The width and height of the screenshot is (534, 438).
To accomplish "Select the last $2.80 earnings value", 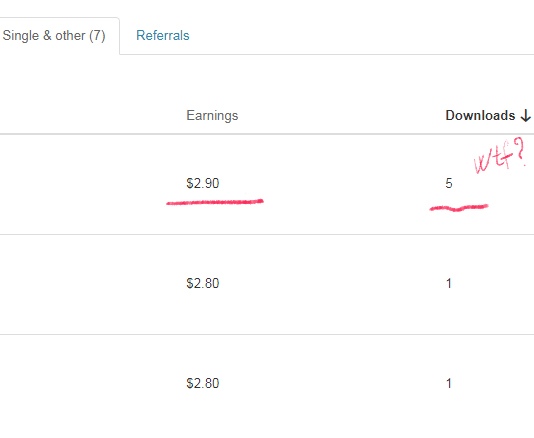I will pyautogui.click(x=203, y=384).
